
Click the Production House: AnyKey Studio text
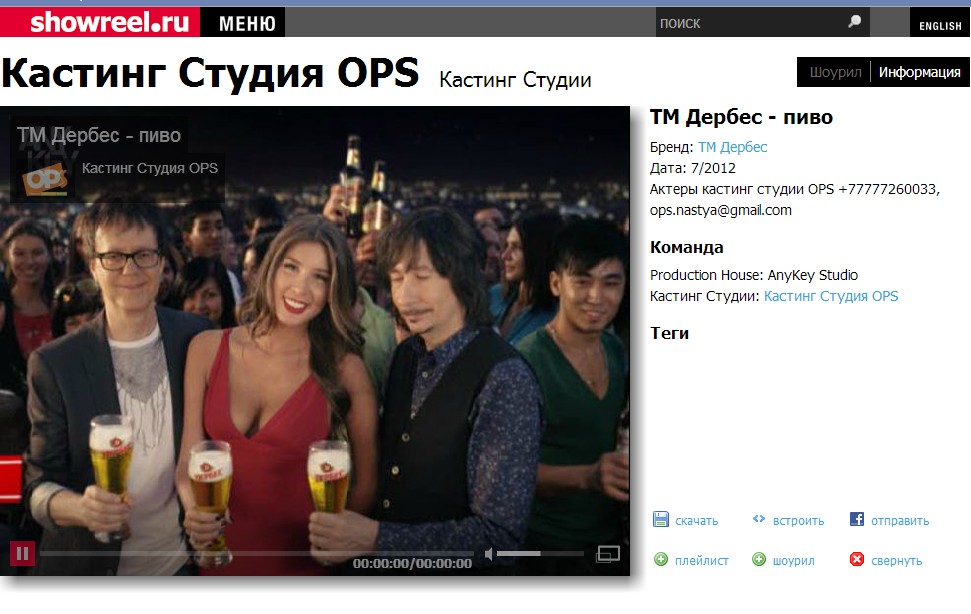coord(754,275)
